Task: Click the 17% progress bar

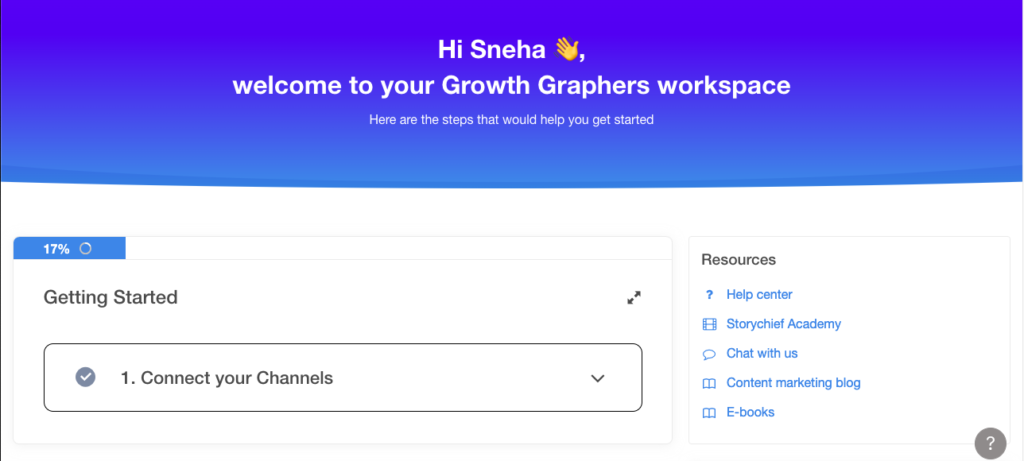Action: (69, 249)
